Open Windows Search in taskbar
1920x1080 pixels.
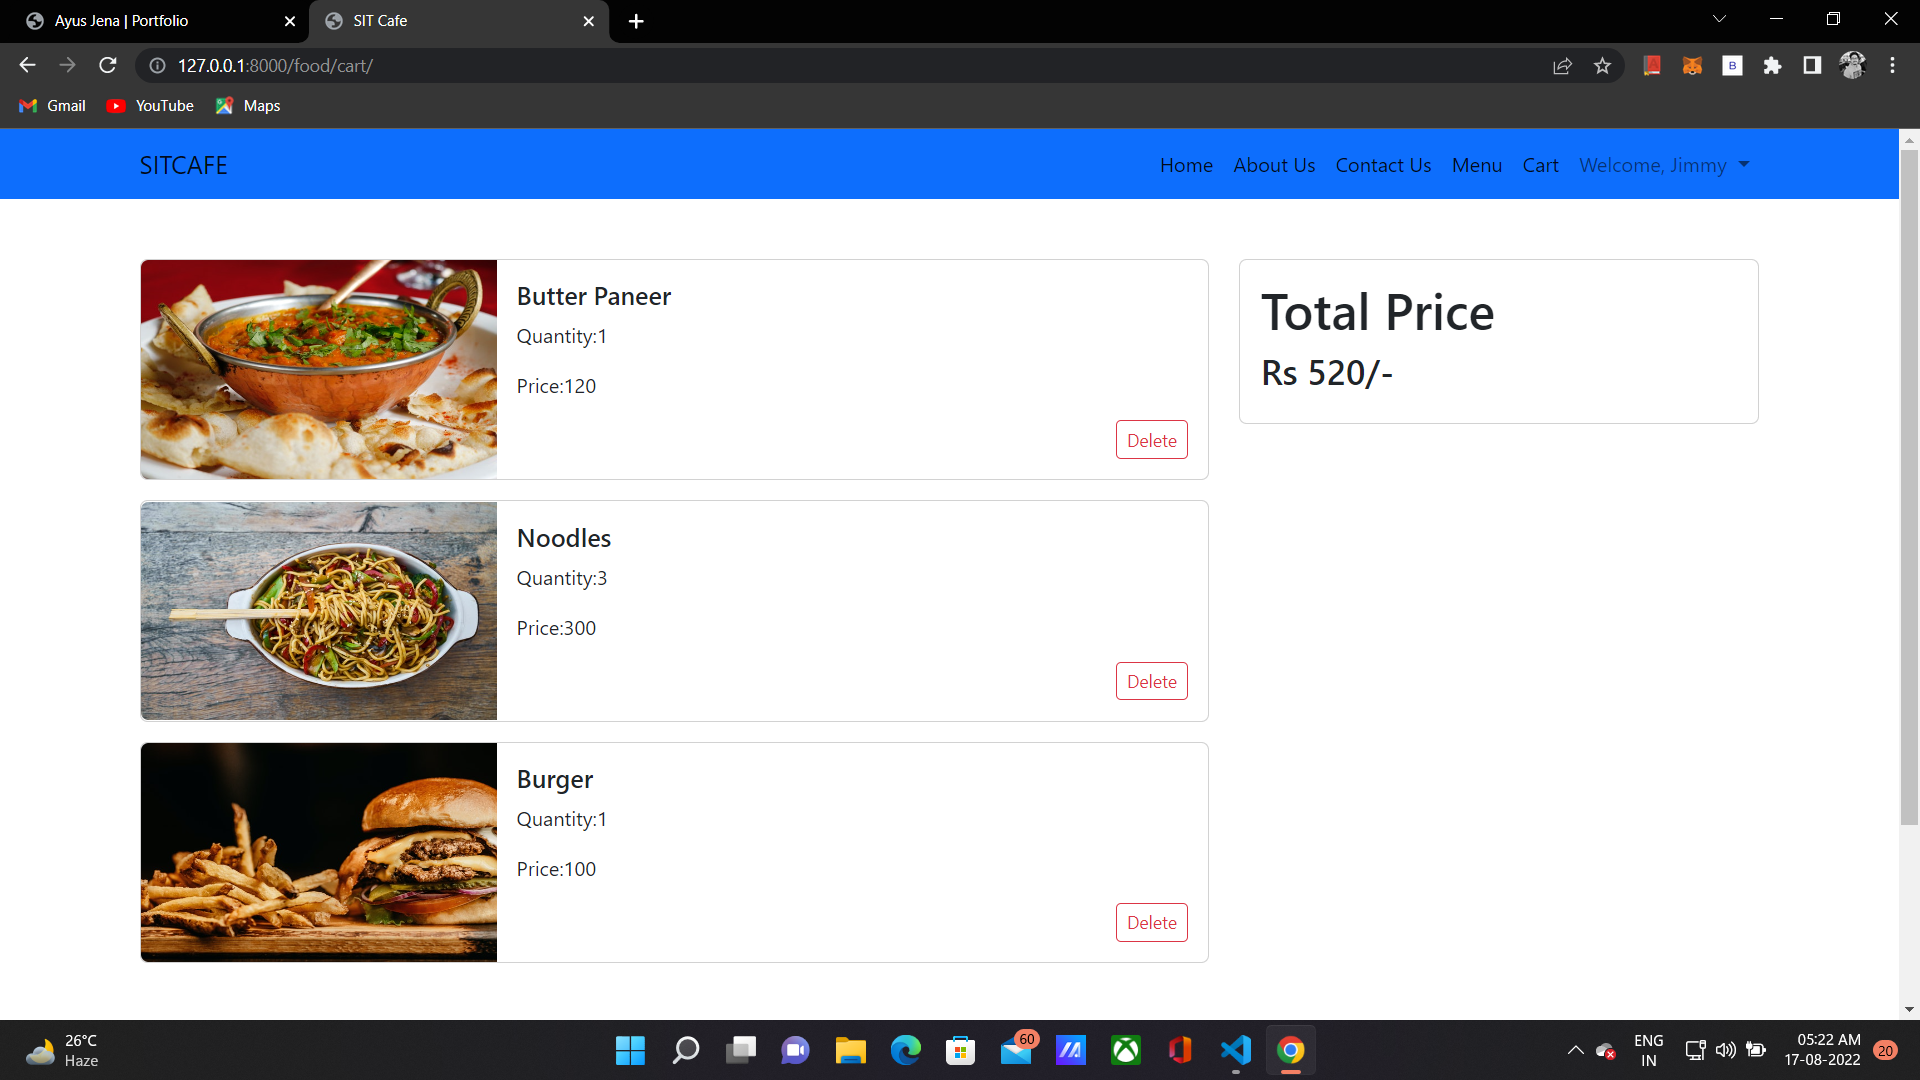[686, 1051]
